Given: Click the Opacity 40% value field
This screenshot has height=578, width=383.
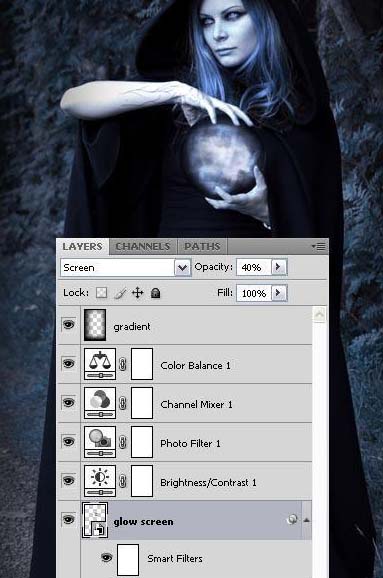Looking at the screenshot, I should tap(254, 267).
